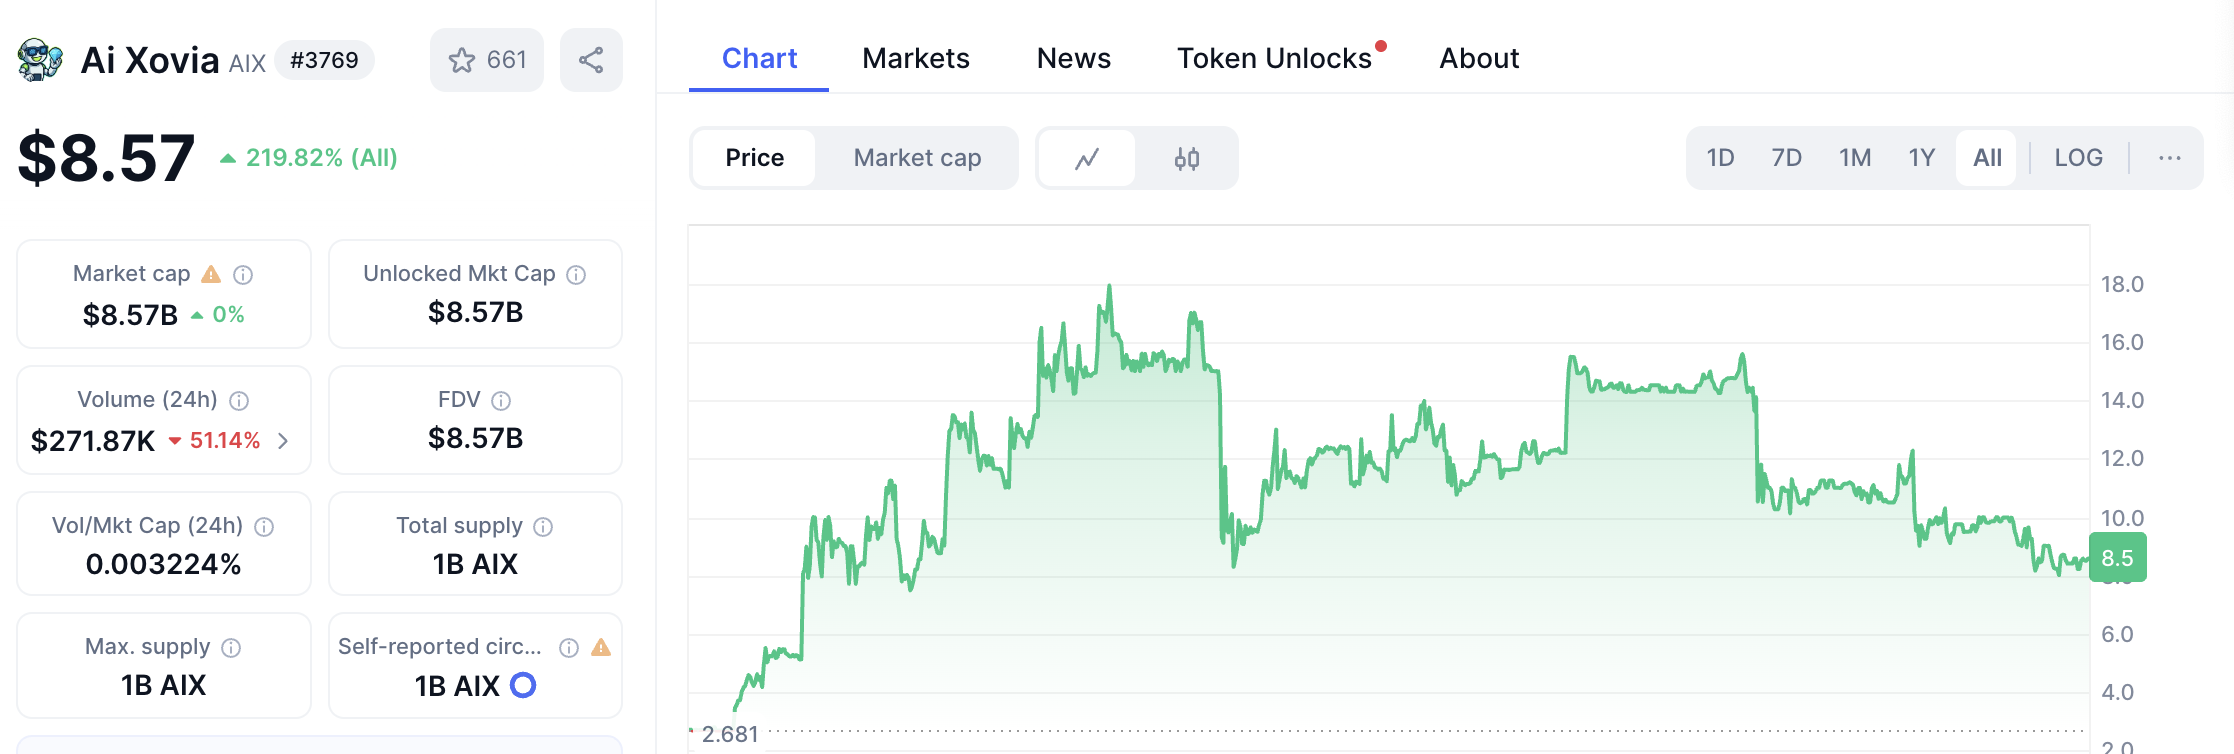The image size is (2234, 754).
Task: Click the $8.57 current price
Action: pyautogui.click(x=106, y=158)
